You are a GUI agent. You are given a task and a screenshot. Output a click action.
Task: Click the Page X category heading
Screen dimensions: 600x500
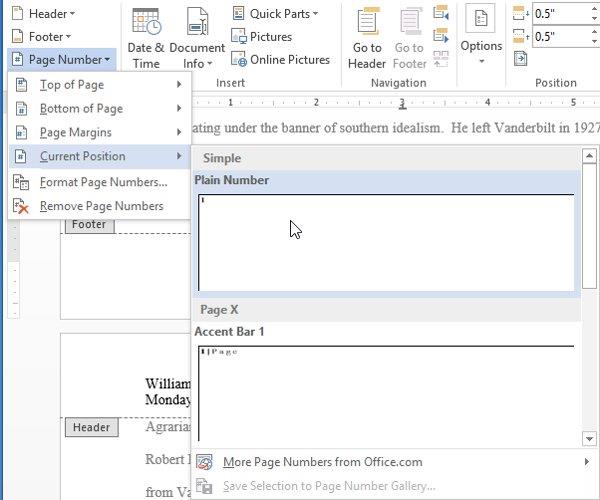[219, 309]
